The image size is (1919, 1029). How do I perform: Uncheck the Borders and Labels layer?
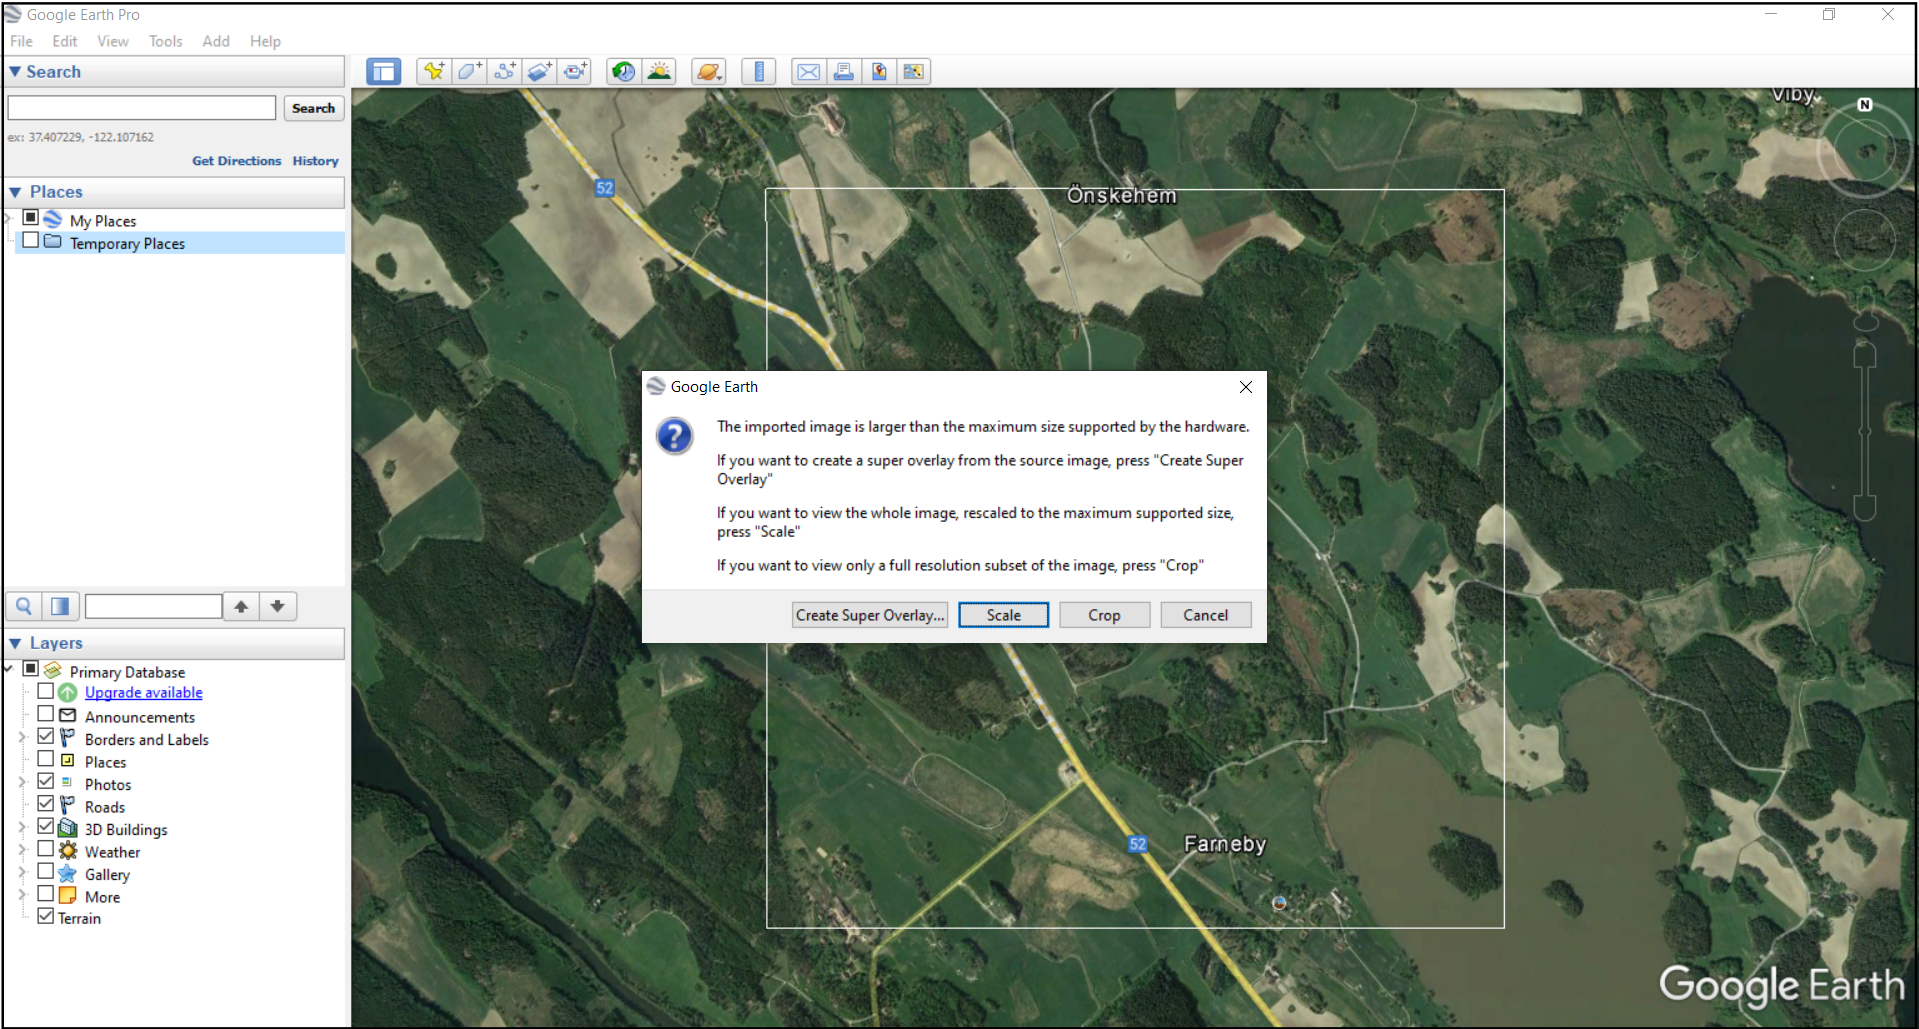point(46,737)
